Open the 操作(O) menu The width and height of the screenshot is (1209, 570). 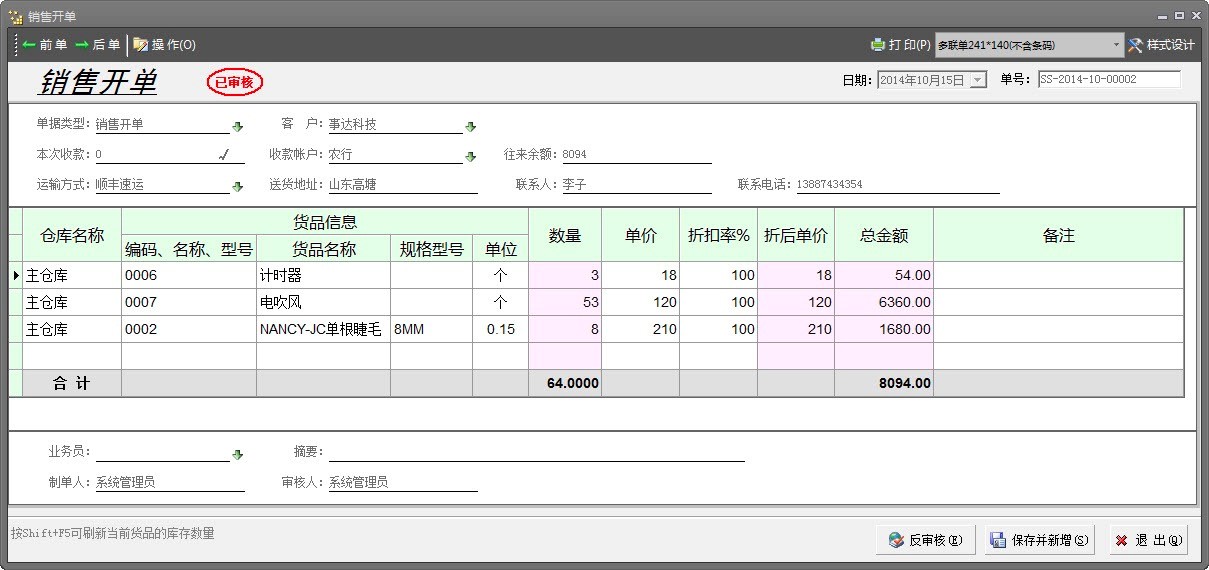coord(165,45)
